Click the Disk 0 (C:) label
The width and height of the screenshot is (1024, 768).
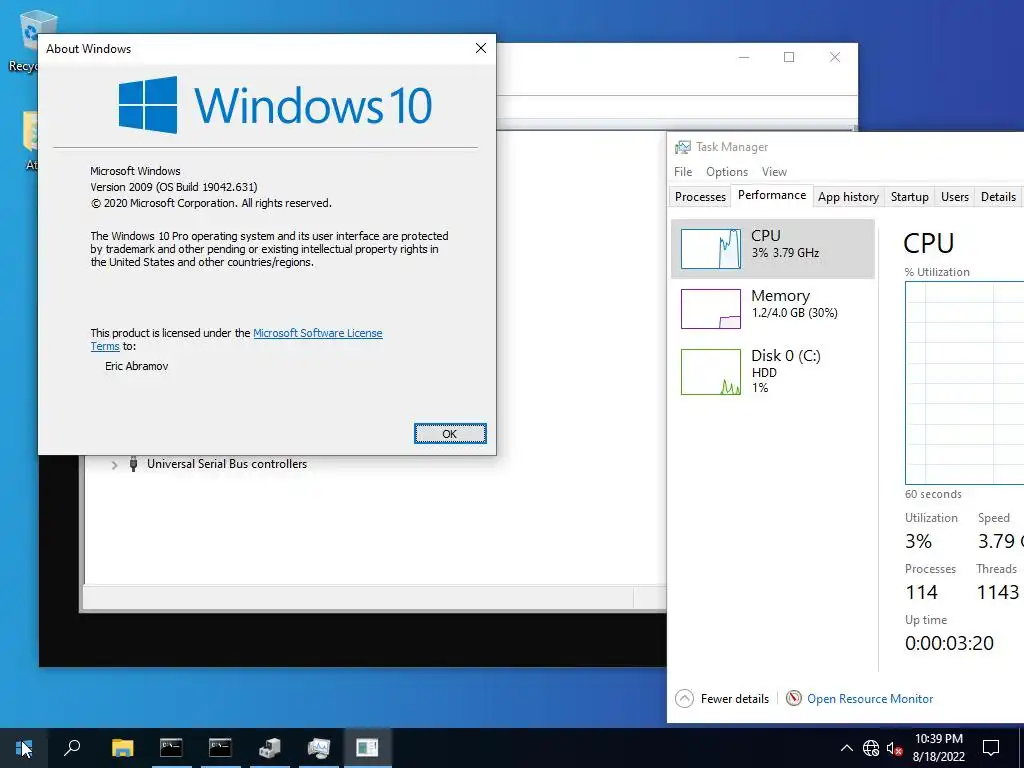pyautogui.click(x=786, y=356)
